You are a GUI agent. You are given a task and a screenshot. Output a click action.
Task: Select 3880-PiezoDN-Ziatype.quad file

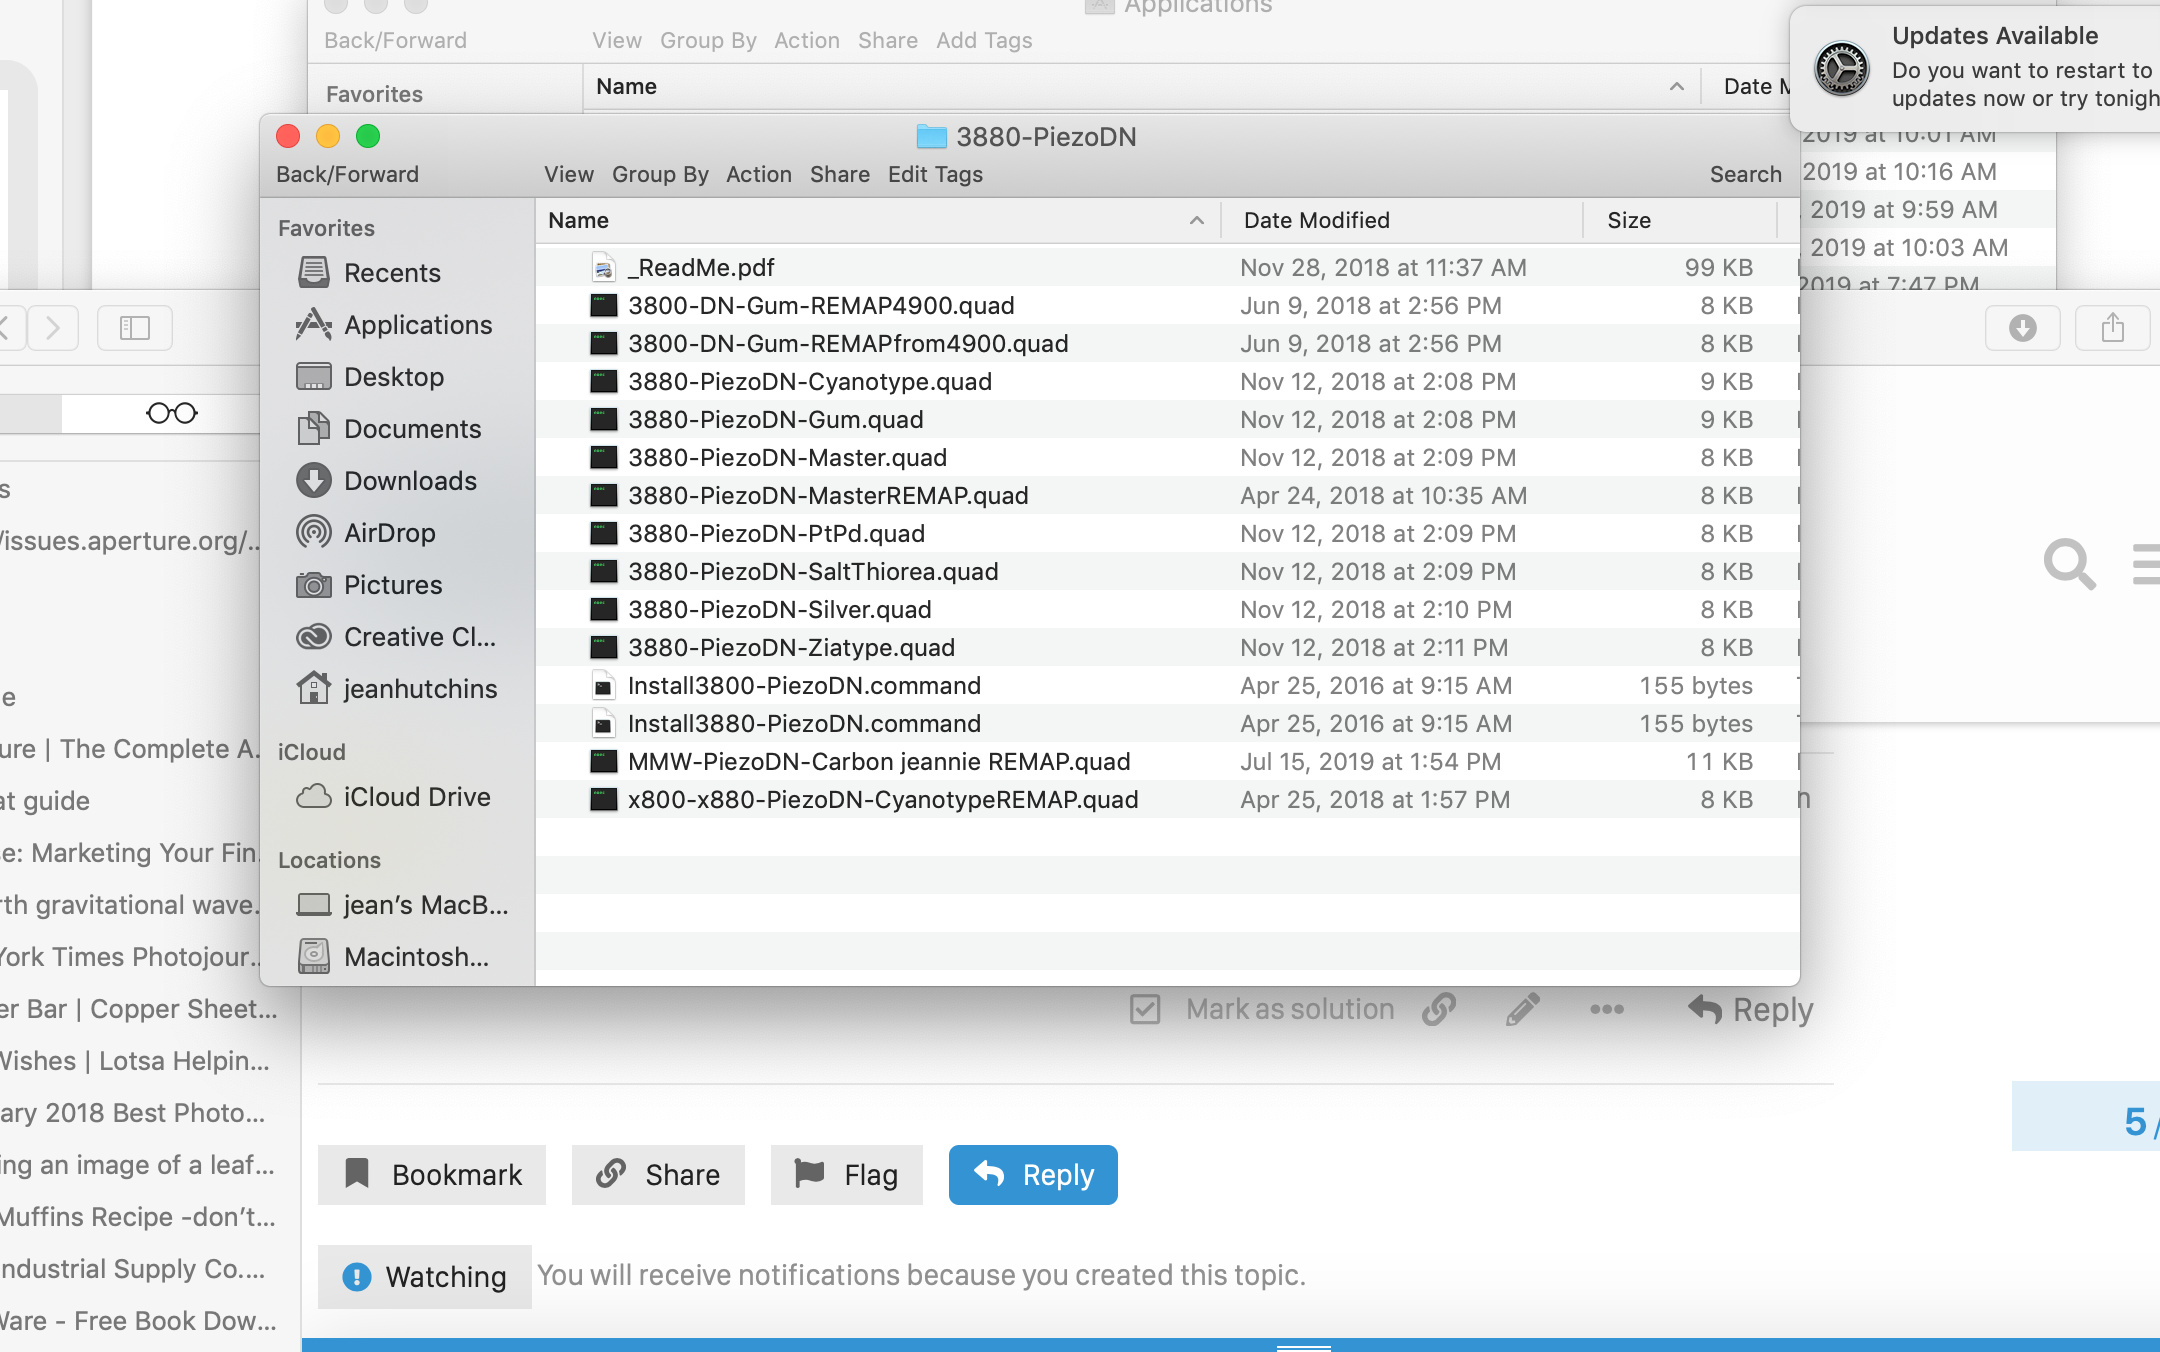click(x=1167, y=648)
